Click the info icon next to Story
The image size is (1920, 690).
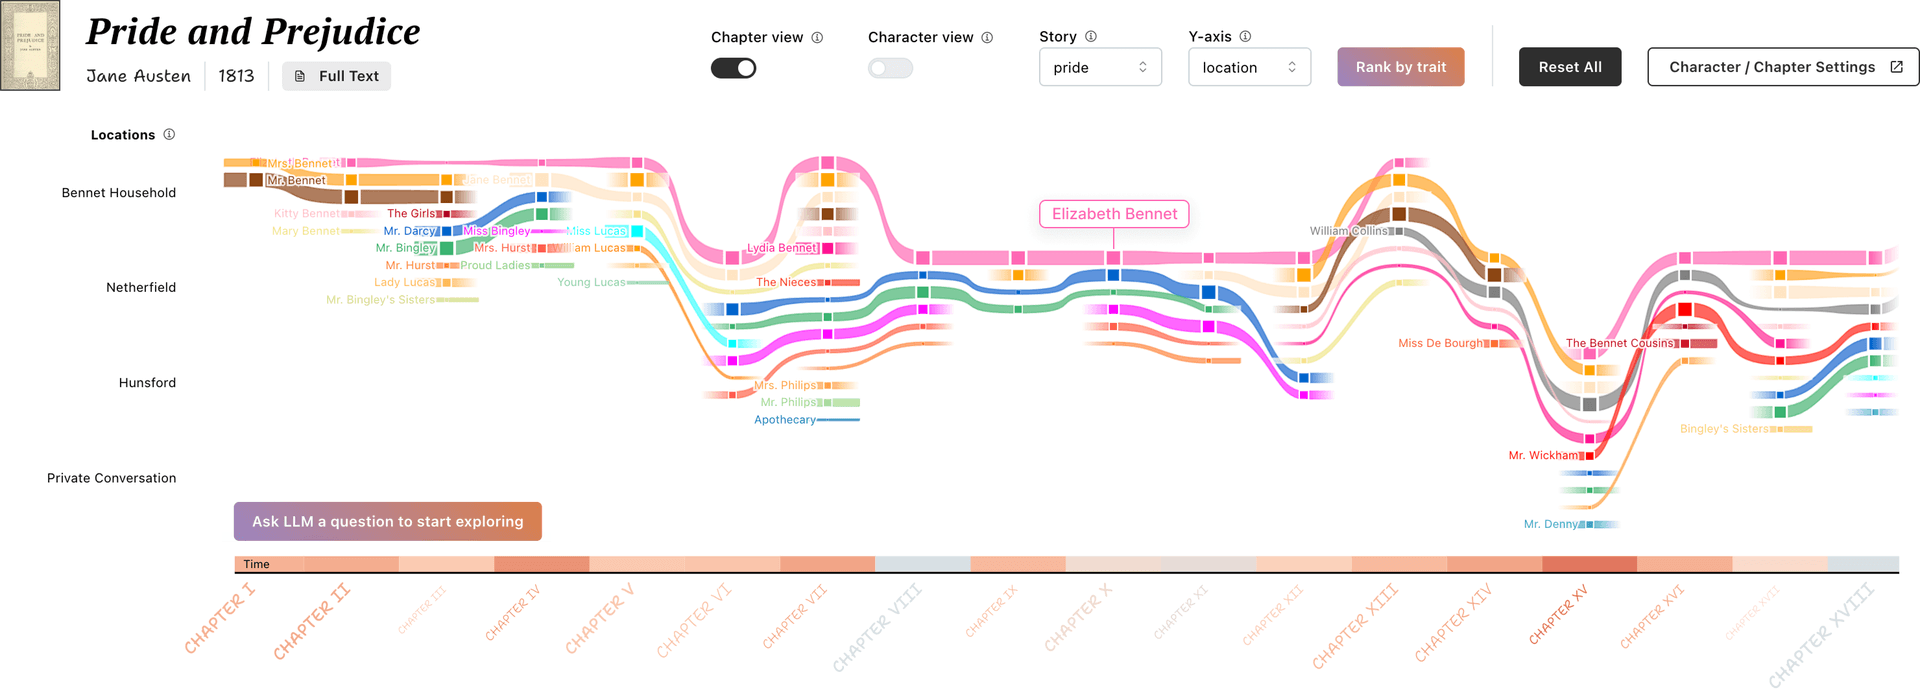point(1091,37)
